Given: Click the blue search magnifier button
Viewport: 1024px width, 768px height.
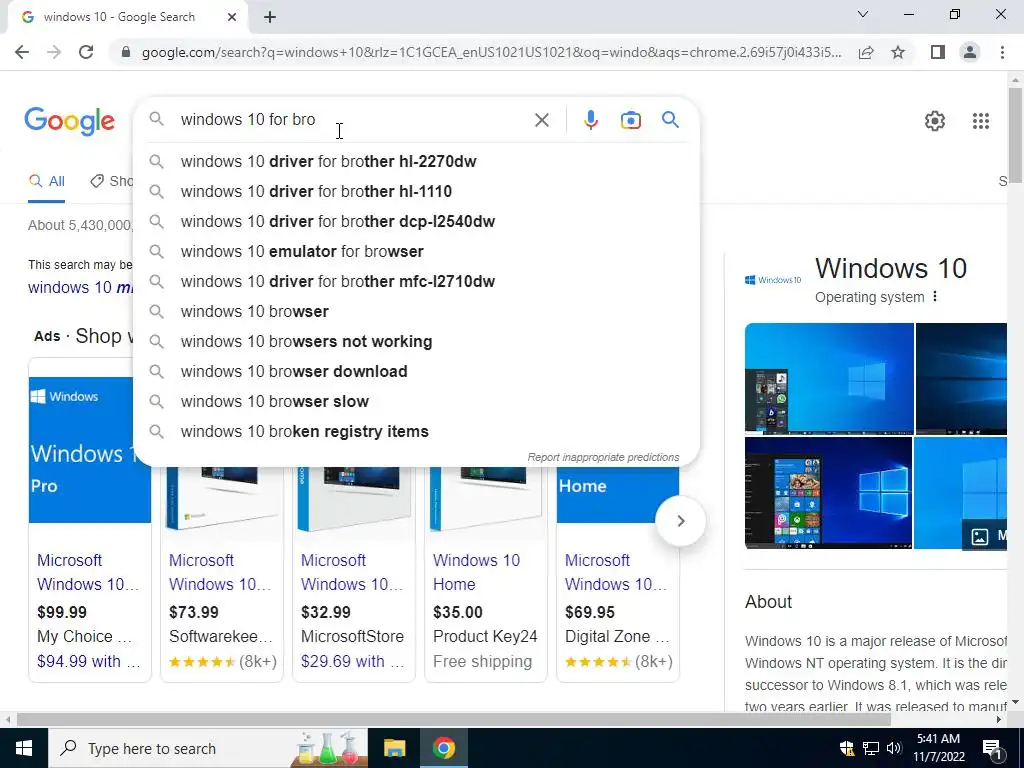Looking at the screenshot, I should [x=670, y=120].
